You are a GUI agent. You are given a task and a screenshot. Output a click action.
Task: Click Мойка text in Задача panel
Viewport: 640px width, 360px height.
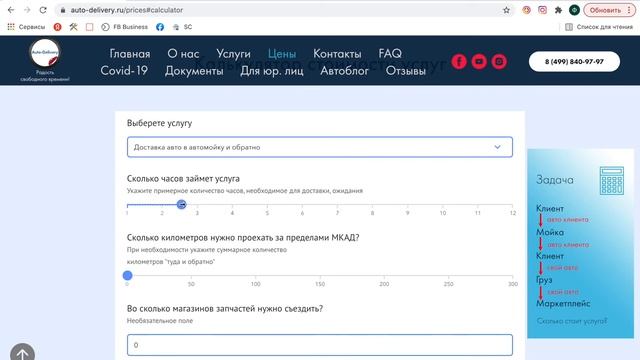pos(550,232)
